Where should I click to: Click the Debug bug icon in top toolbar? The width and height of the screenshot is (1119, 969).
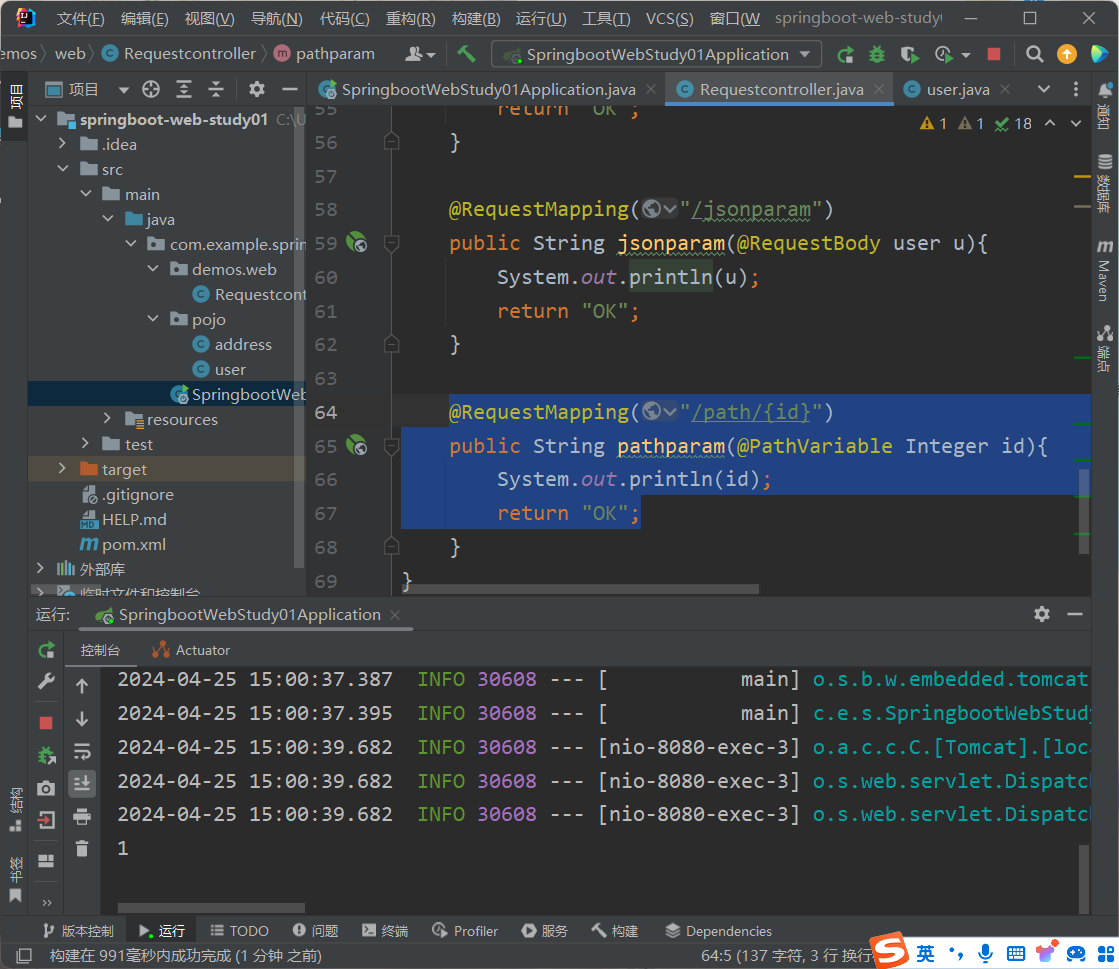click(x=877, y=54)
